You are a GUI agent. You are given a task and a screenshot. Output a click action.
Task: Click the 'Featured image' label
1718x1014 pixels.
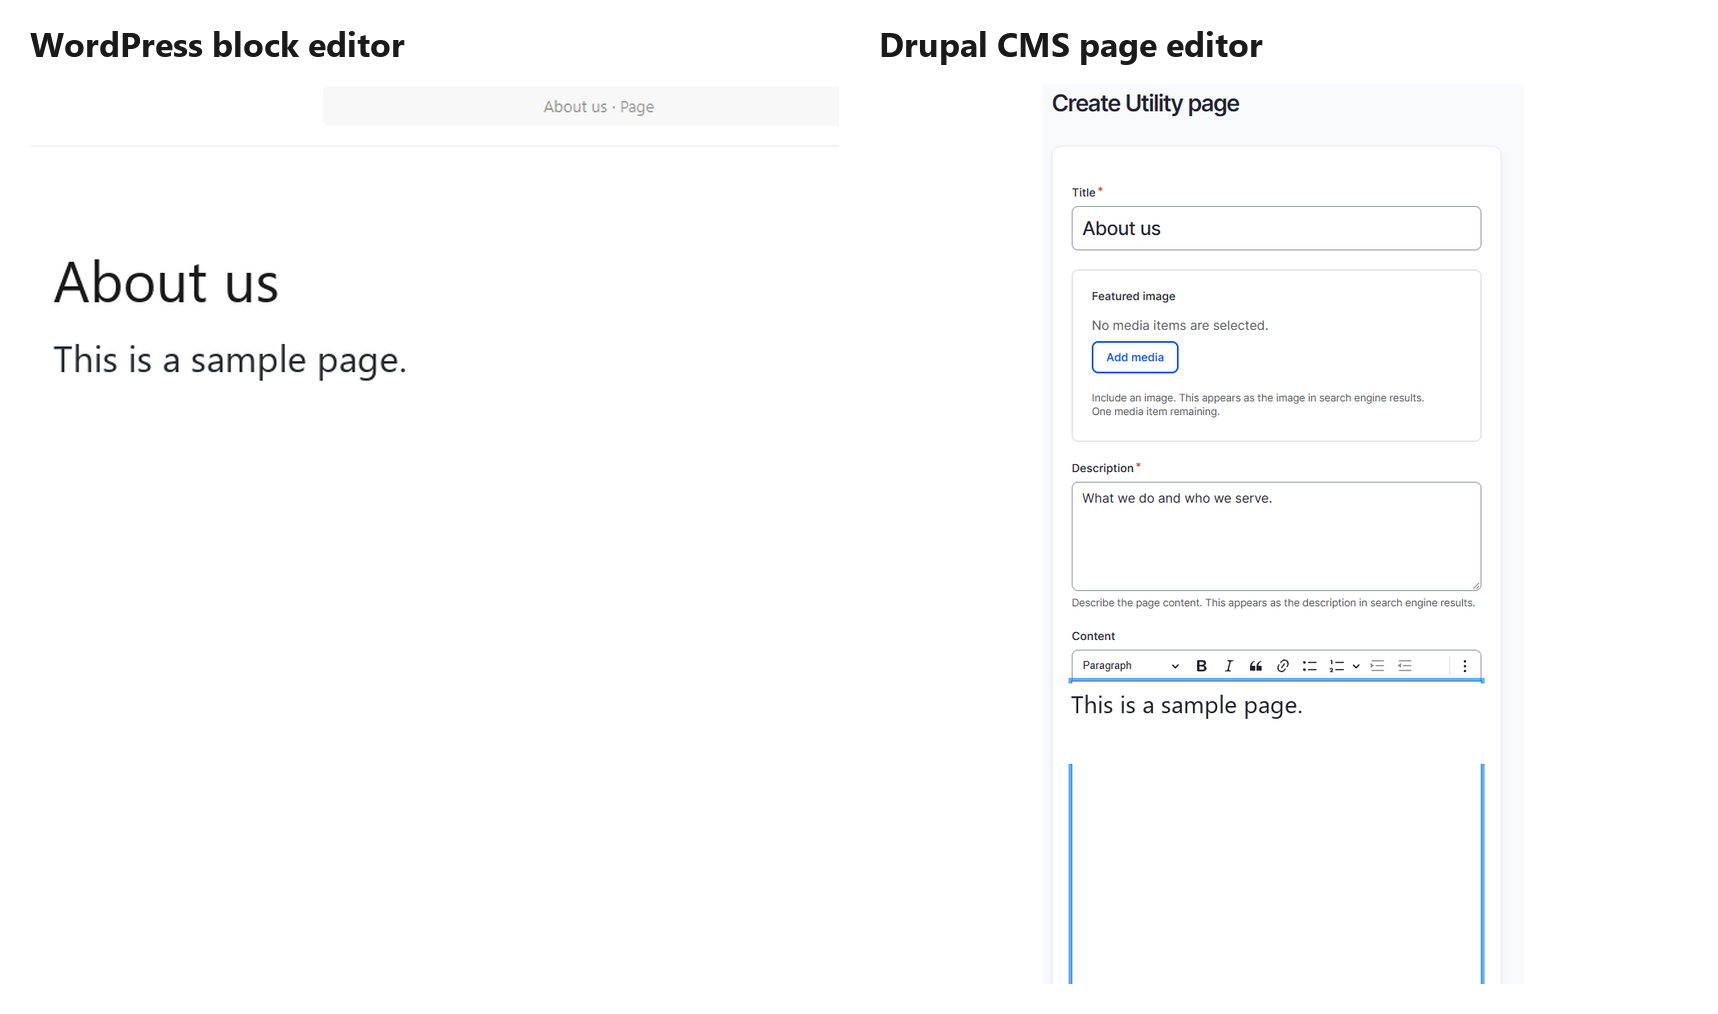point(1133,296)
